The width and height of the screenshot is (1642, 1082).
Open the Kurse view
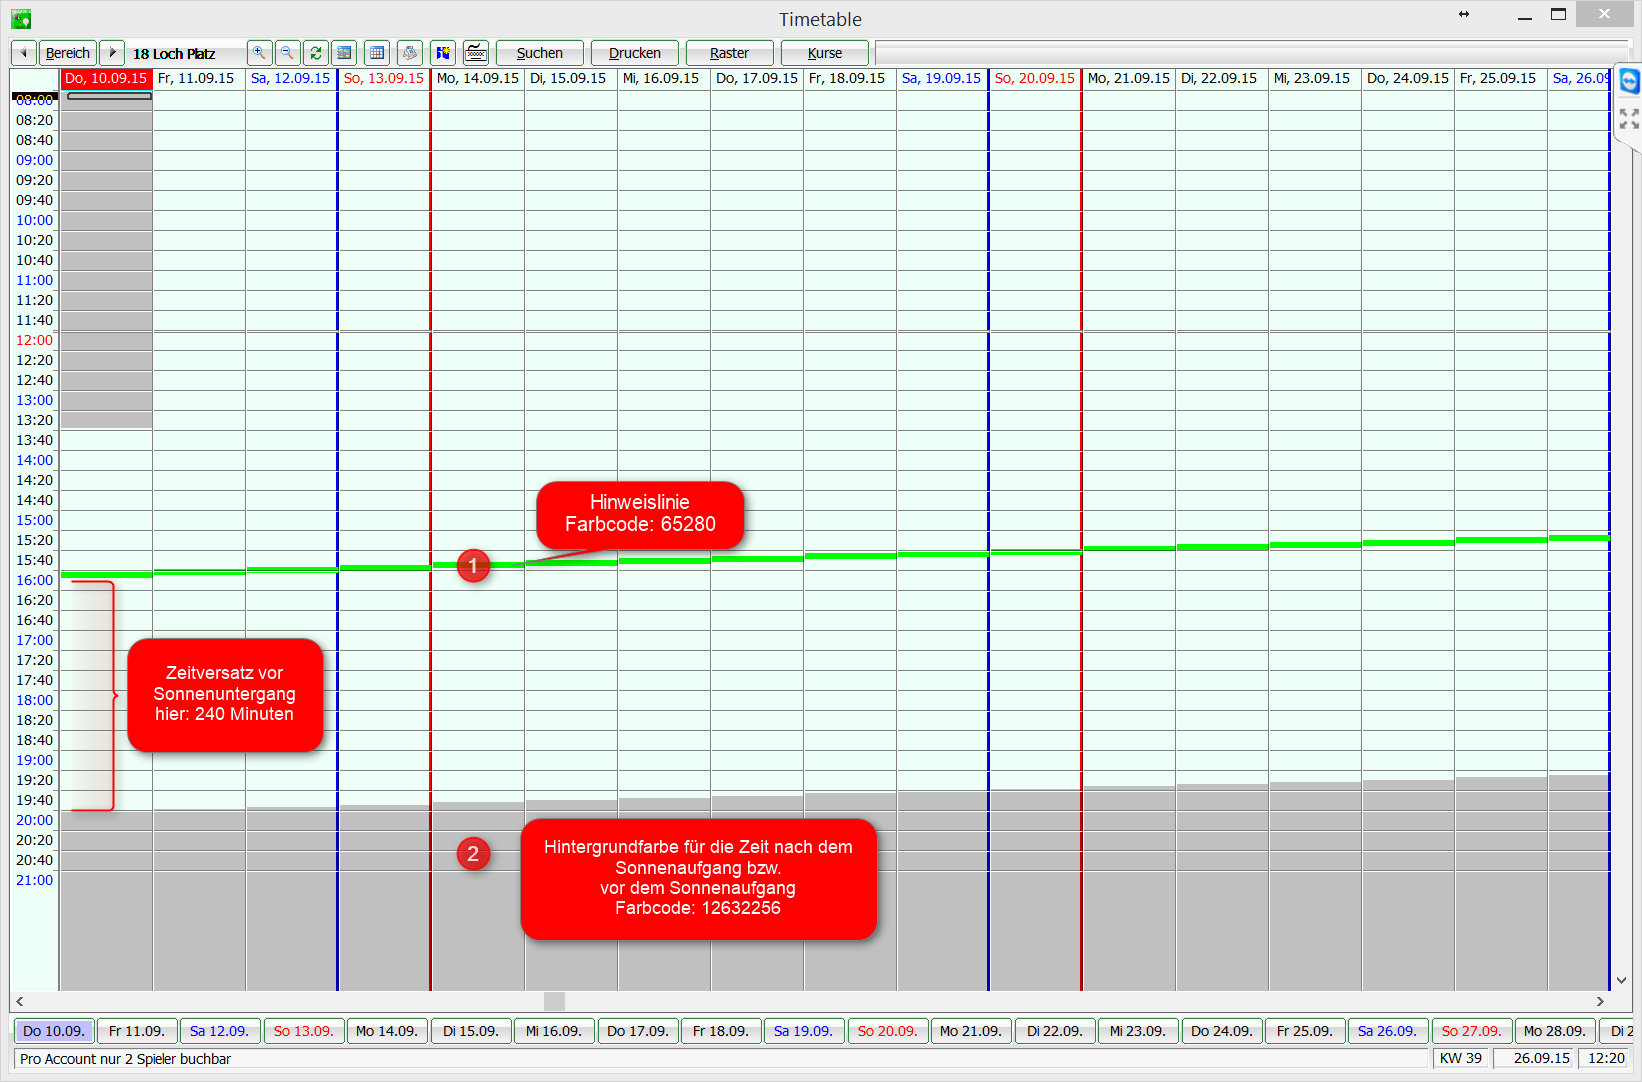click(824, 53)
